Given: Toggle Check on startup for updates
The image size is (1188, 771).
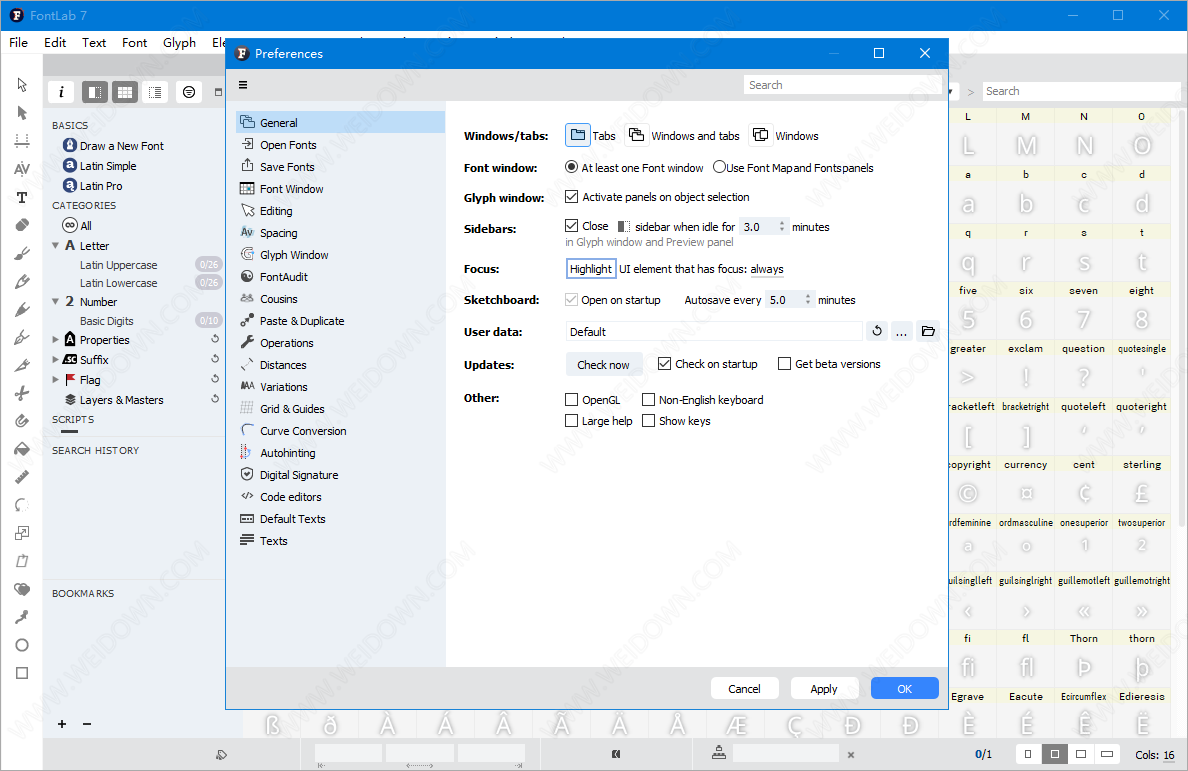Looking at the screenshot, I should (664, 364).
